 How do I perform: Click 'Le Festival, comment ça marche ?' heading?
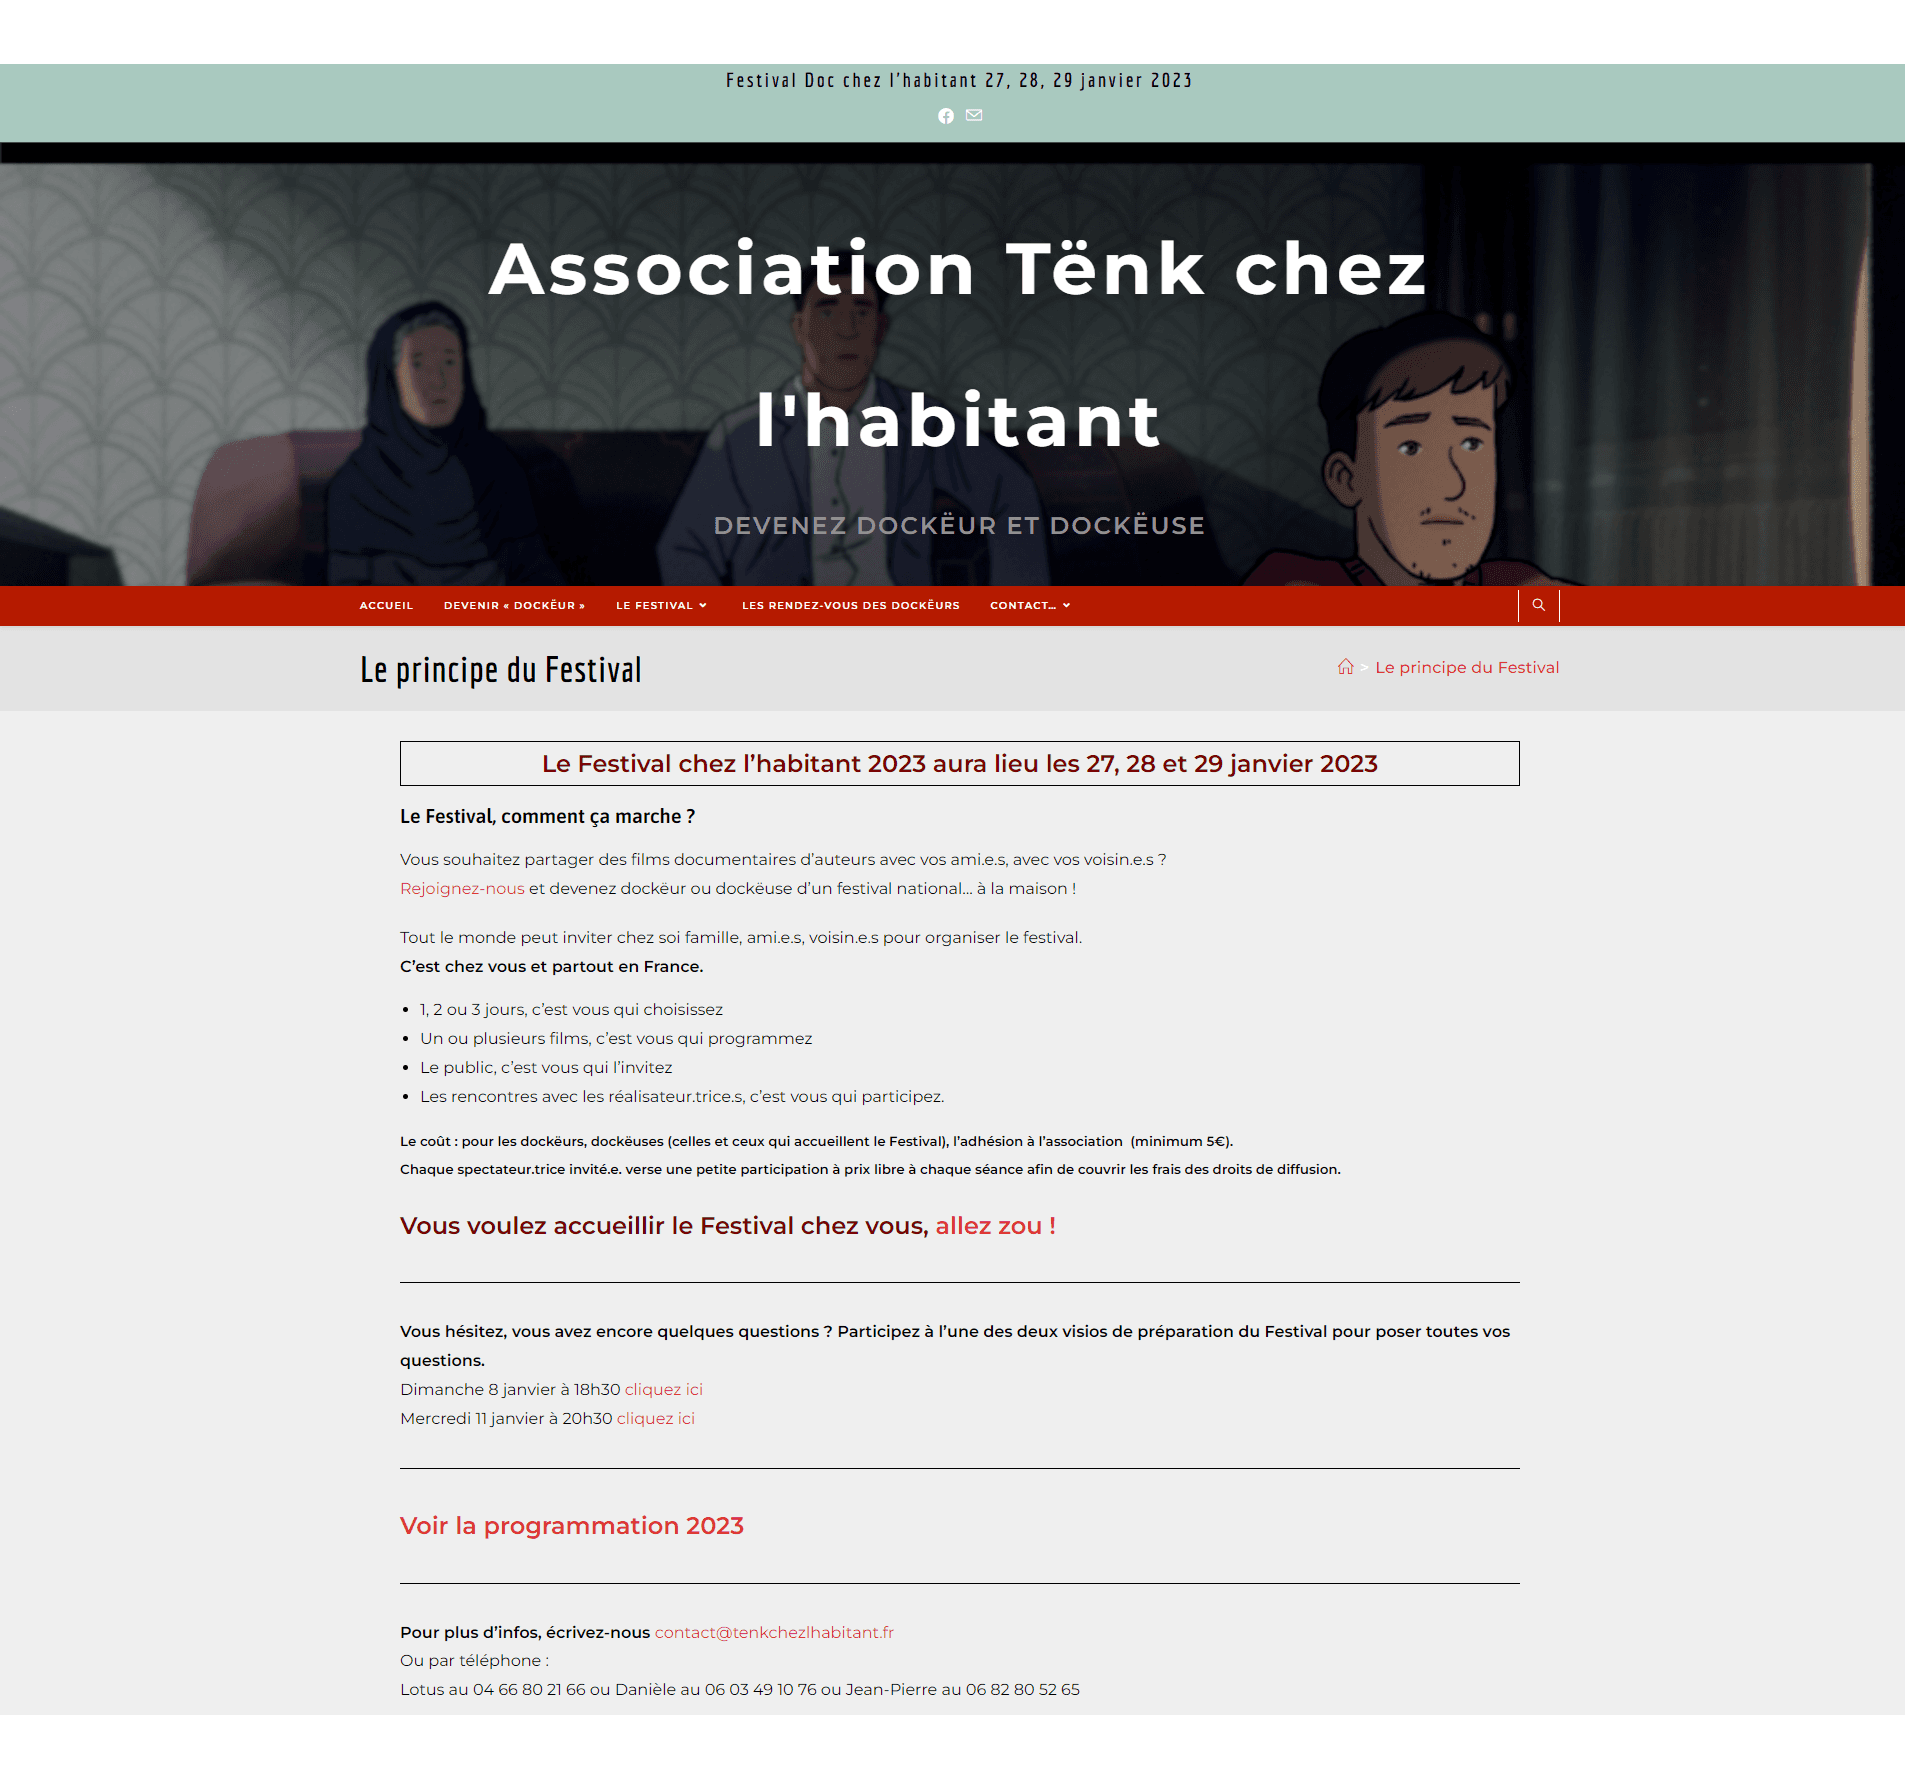click(x=548, y=816)
